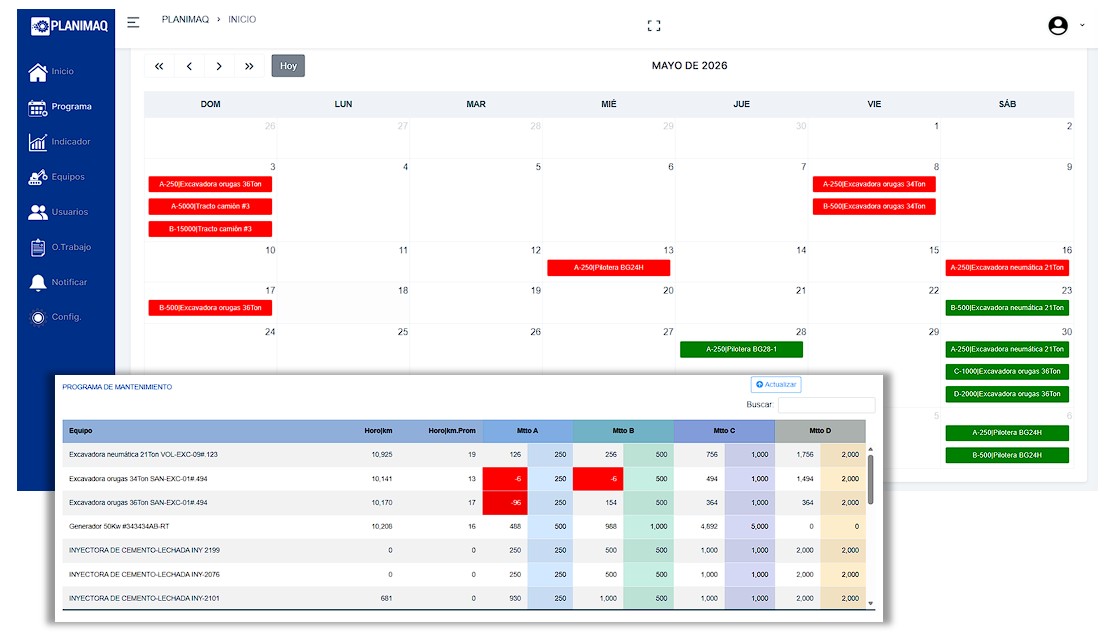This screenshot has height=636, width=1111.
Task: Open the Equipos excavator icon
Action: click(x=38, y=177)
